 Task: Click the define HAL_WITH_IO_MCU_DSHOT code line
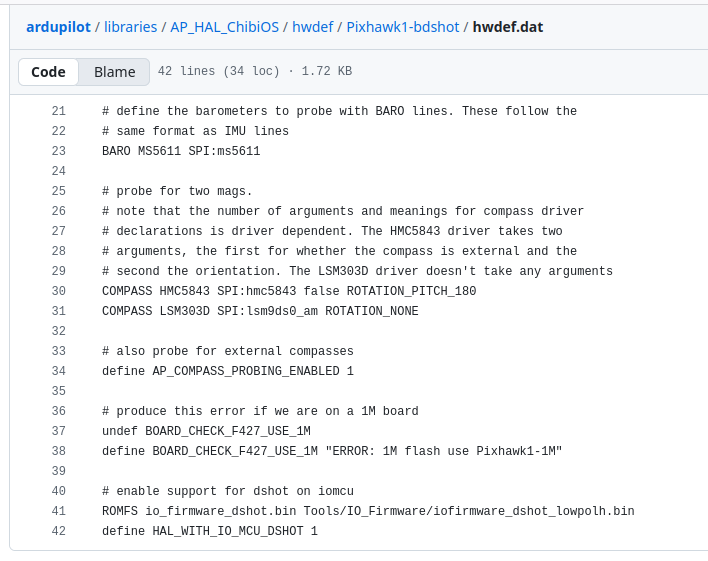click(x=210, y=531)
